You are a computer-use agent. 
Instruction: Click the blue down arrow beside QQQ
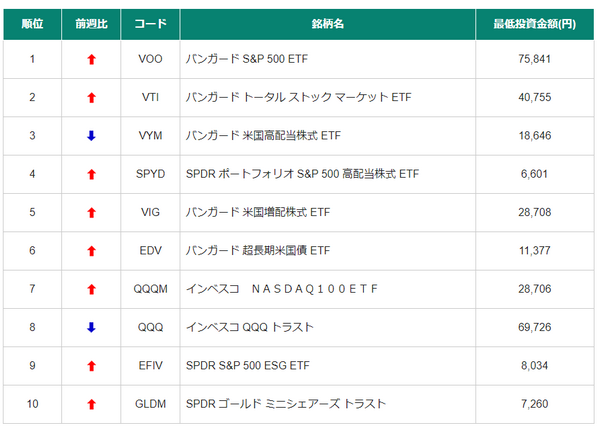coord(92,327)
